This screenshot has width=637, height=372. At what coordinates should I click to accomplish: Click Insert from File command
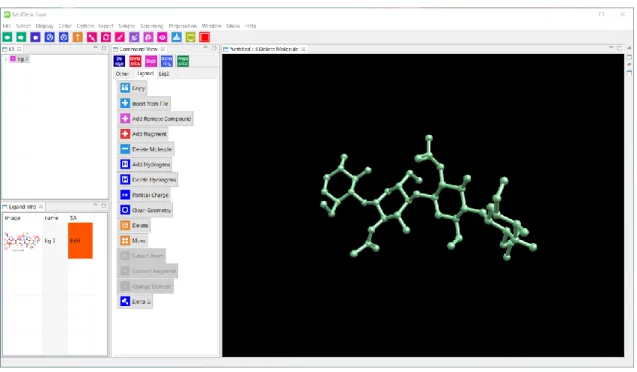(x=144, y=104)
